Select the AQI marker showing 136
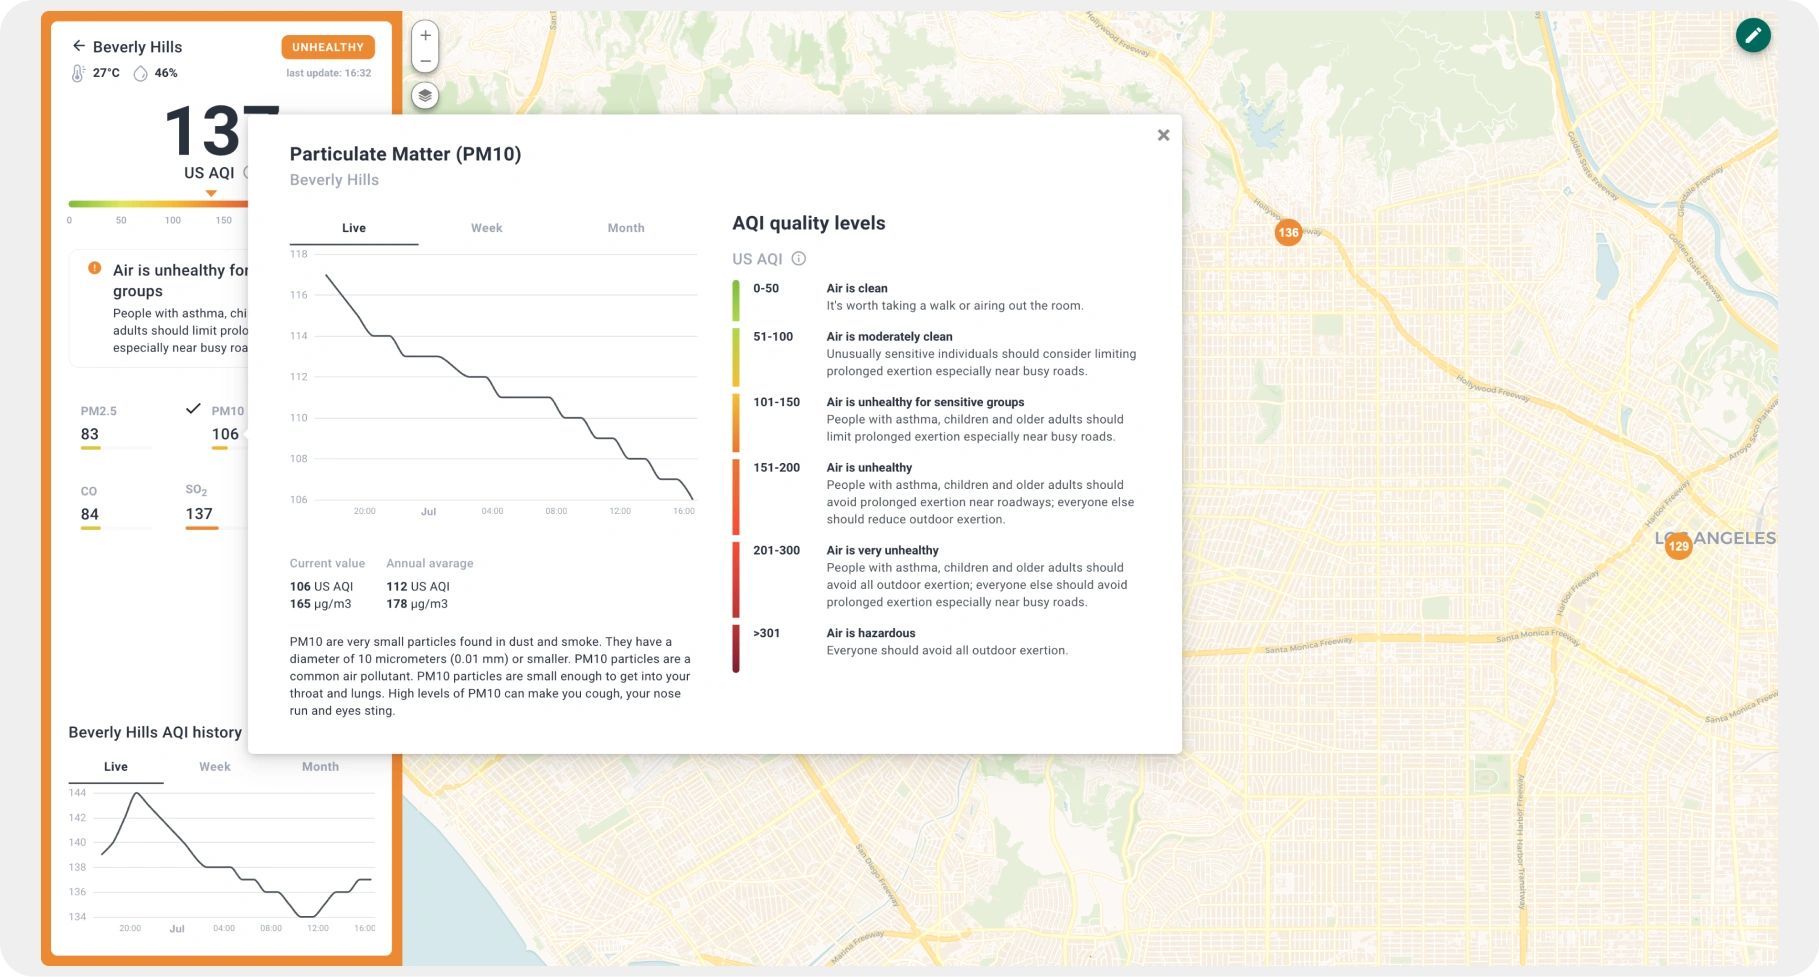Screen dimensions: 1819x977 1288,232
